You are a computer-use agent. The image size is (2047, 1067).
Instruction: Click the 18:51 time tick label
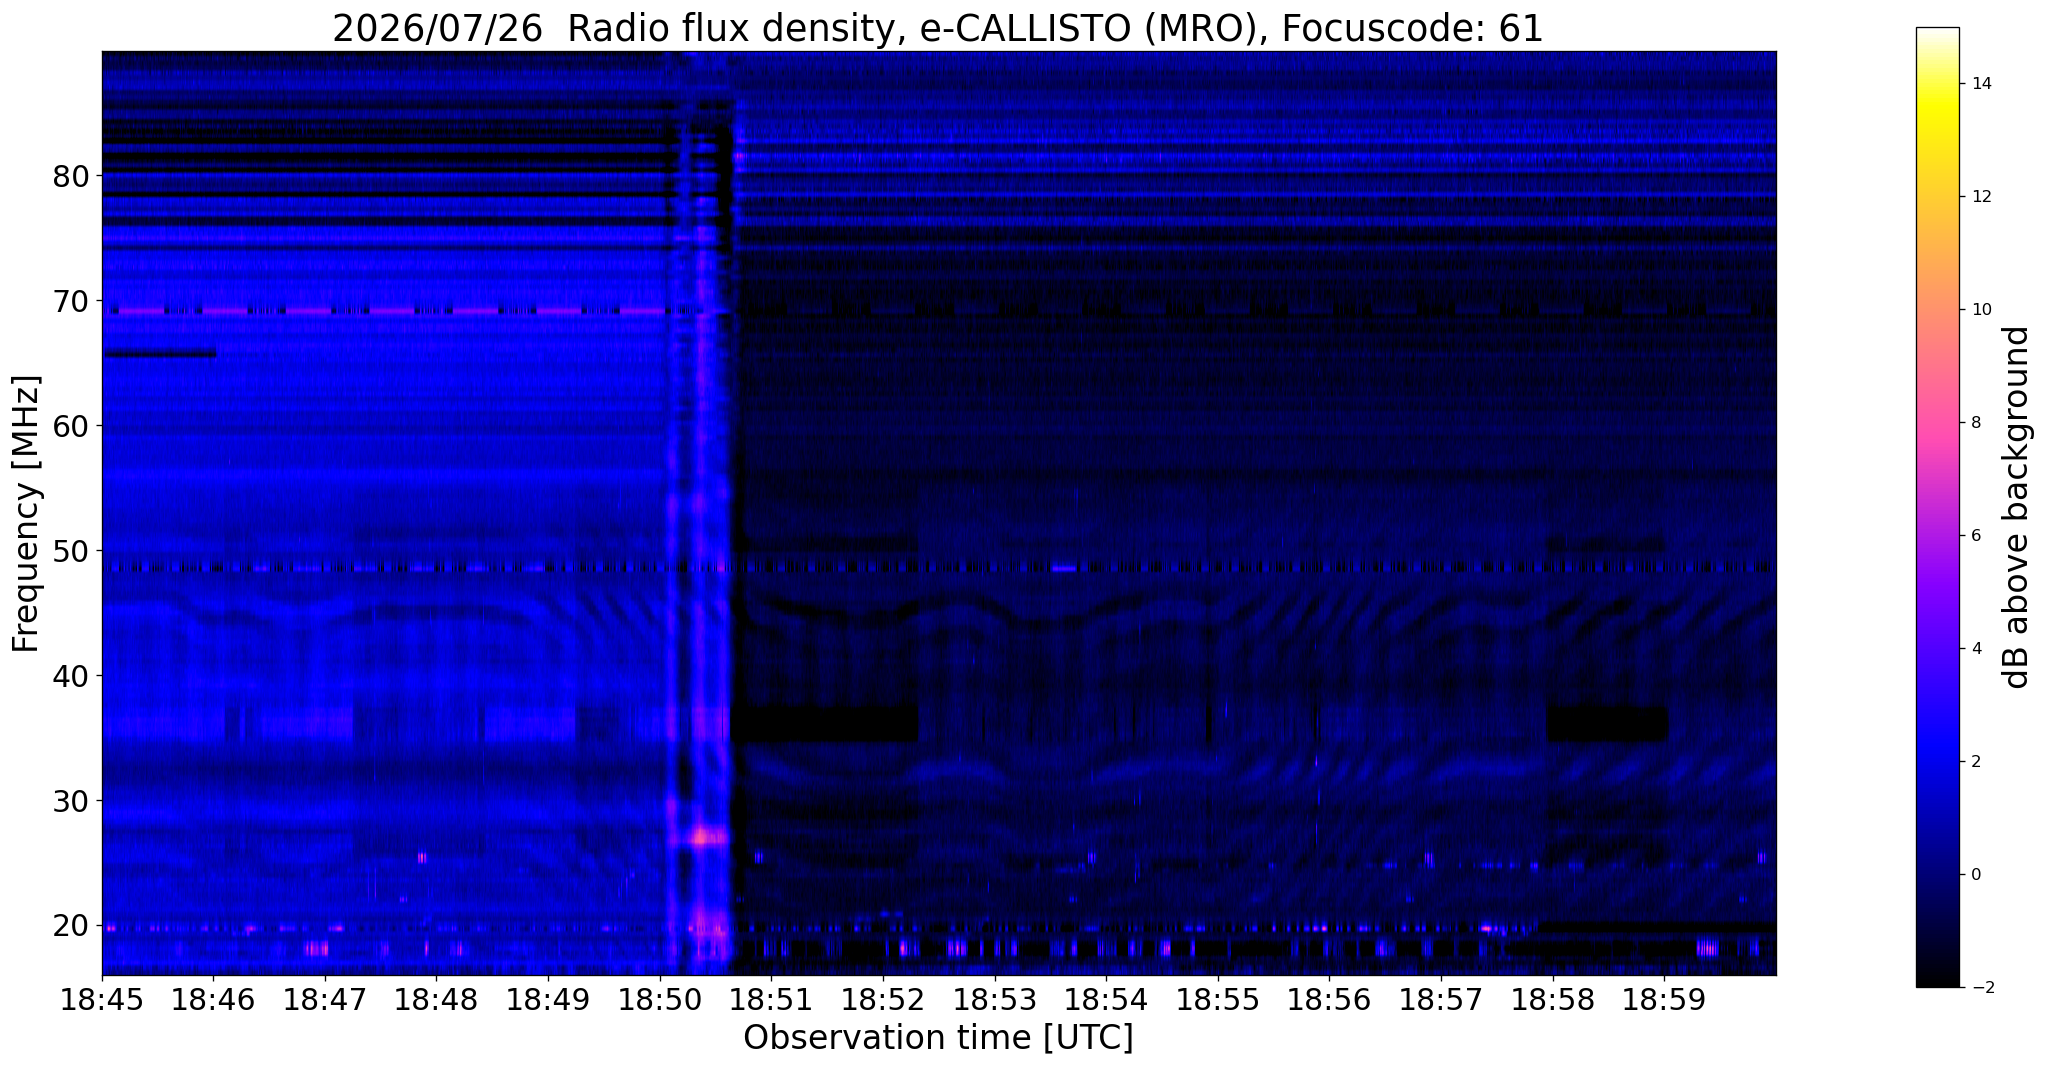coord(771,1000)
